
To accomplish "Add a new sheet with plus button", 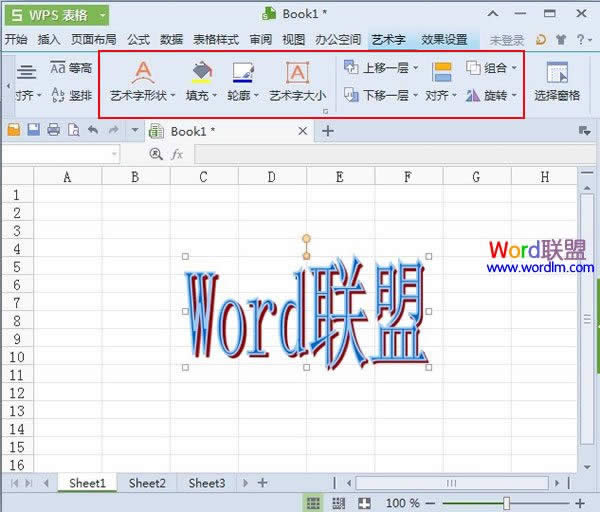I will [x=262, y=483].
